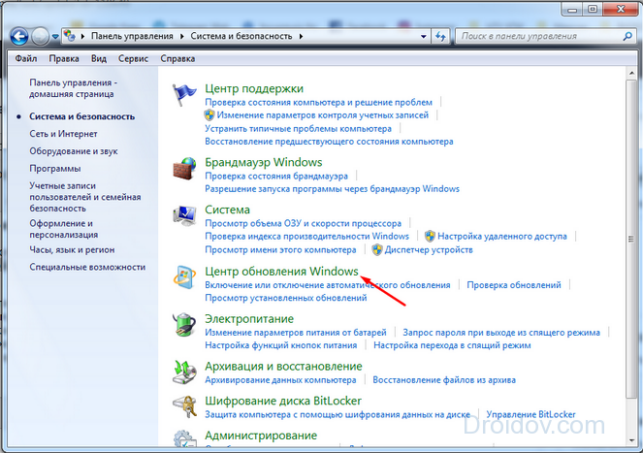
Task: Click shield icon beside Изменение параметров контроля
Action: [x=210, y=115]
